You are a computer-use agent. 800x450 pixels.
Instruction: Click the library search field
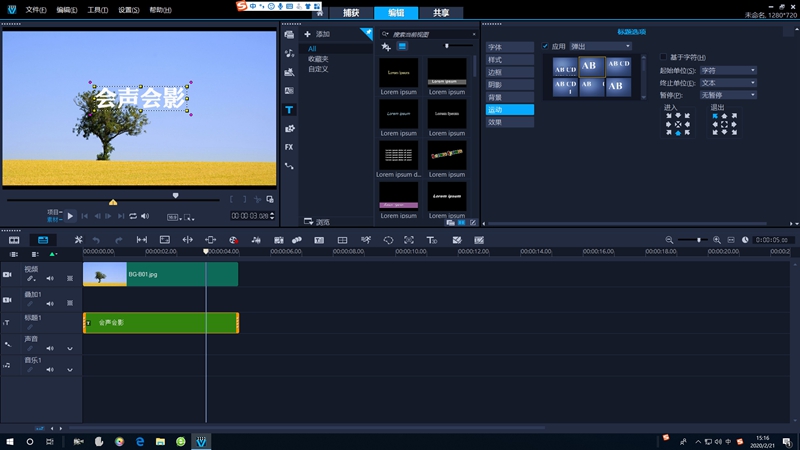pyautogui.click(x=429, y=34)
